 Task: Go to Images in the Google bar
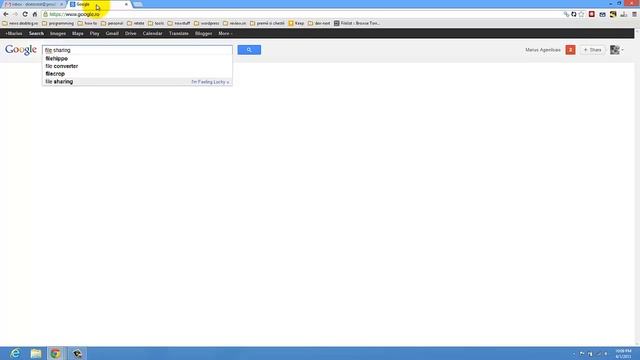point(58,33)
